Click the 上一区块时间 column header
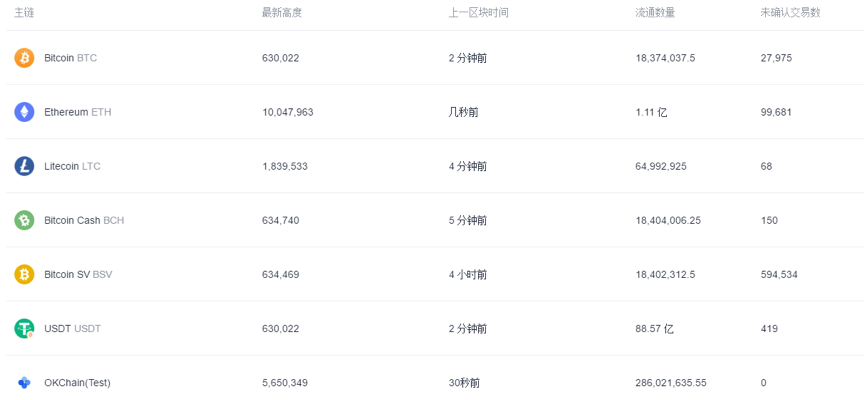Viewport: 864px width, 400px height. point(478,12)
